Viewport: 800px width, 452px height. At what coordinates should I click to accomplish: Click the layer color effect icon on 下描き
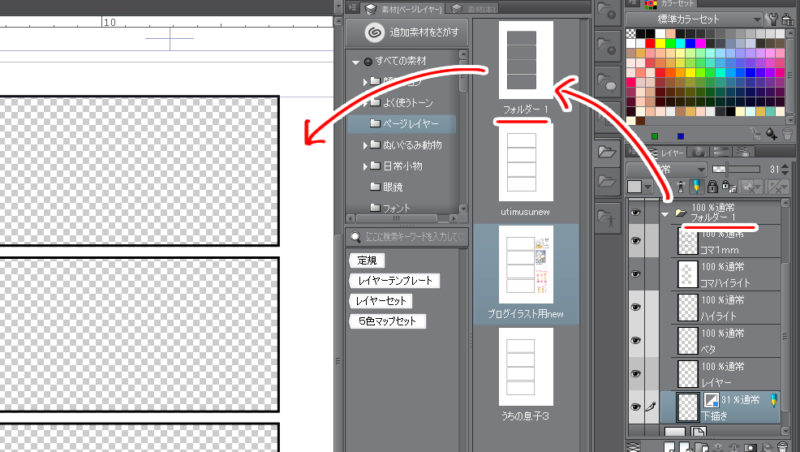pos(711,399)
